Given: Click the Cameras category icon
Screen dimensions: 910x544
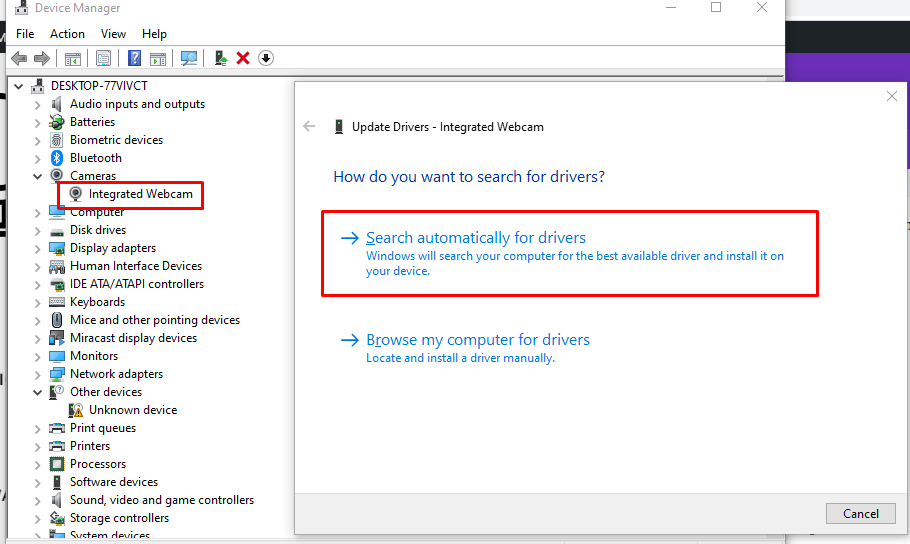Looking at the screenshot, I should point(57,175).
